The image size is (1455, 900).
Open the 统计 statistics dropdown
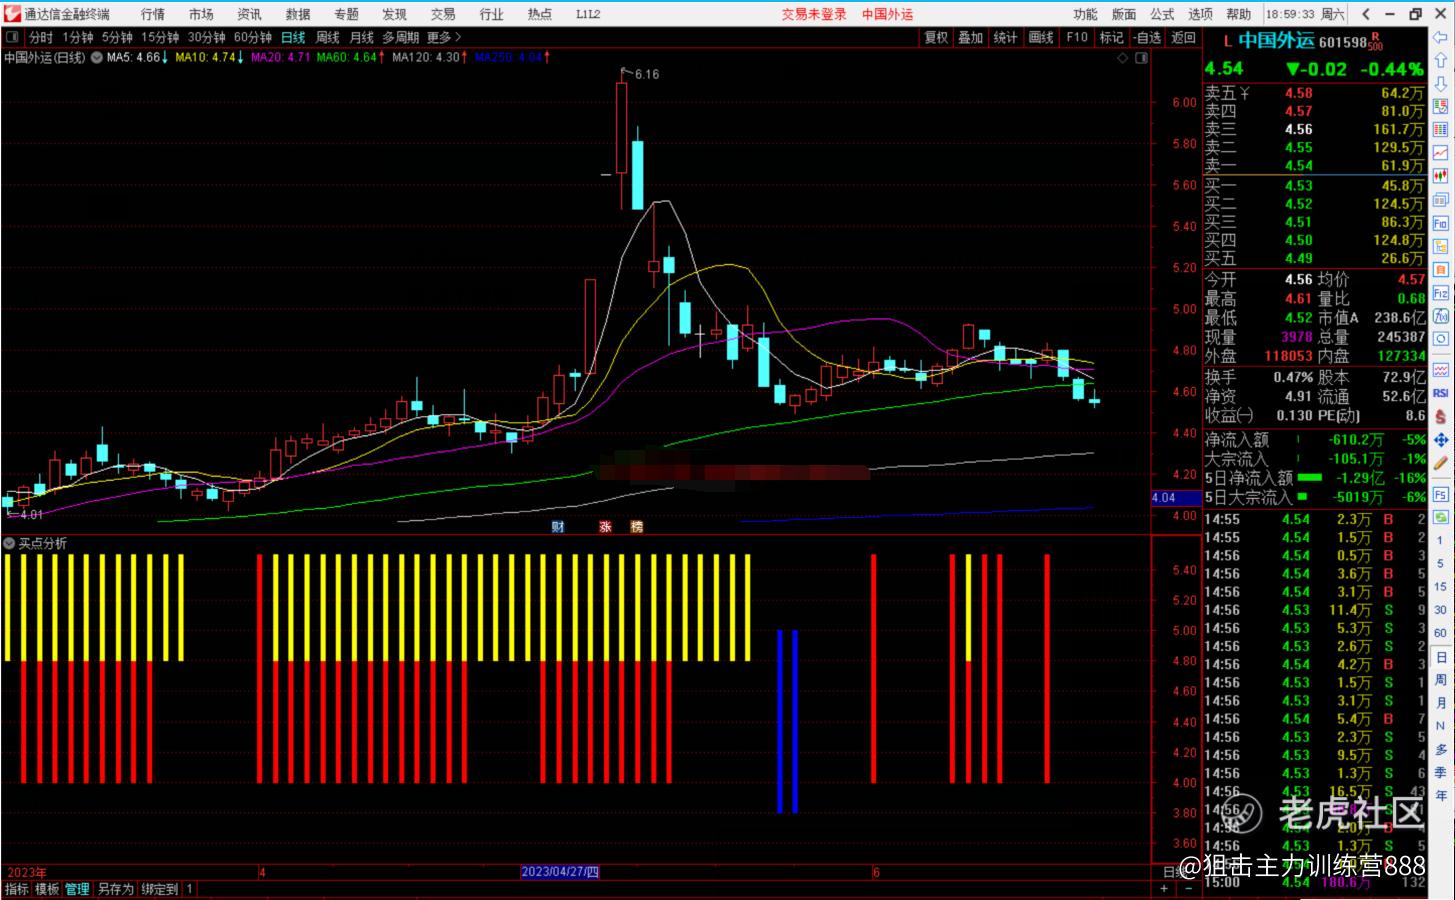point(1005,37)
